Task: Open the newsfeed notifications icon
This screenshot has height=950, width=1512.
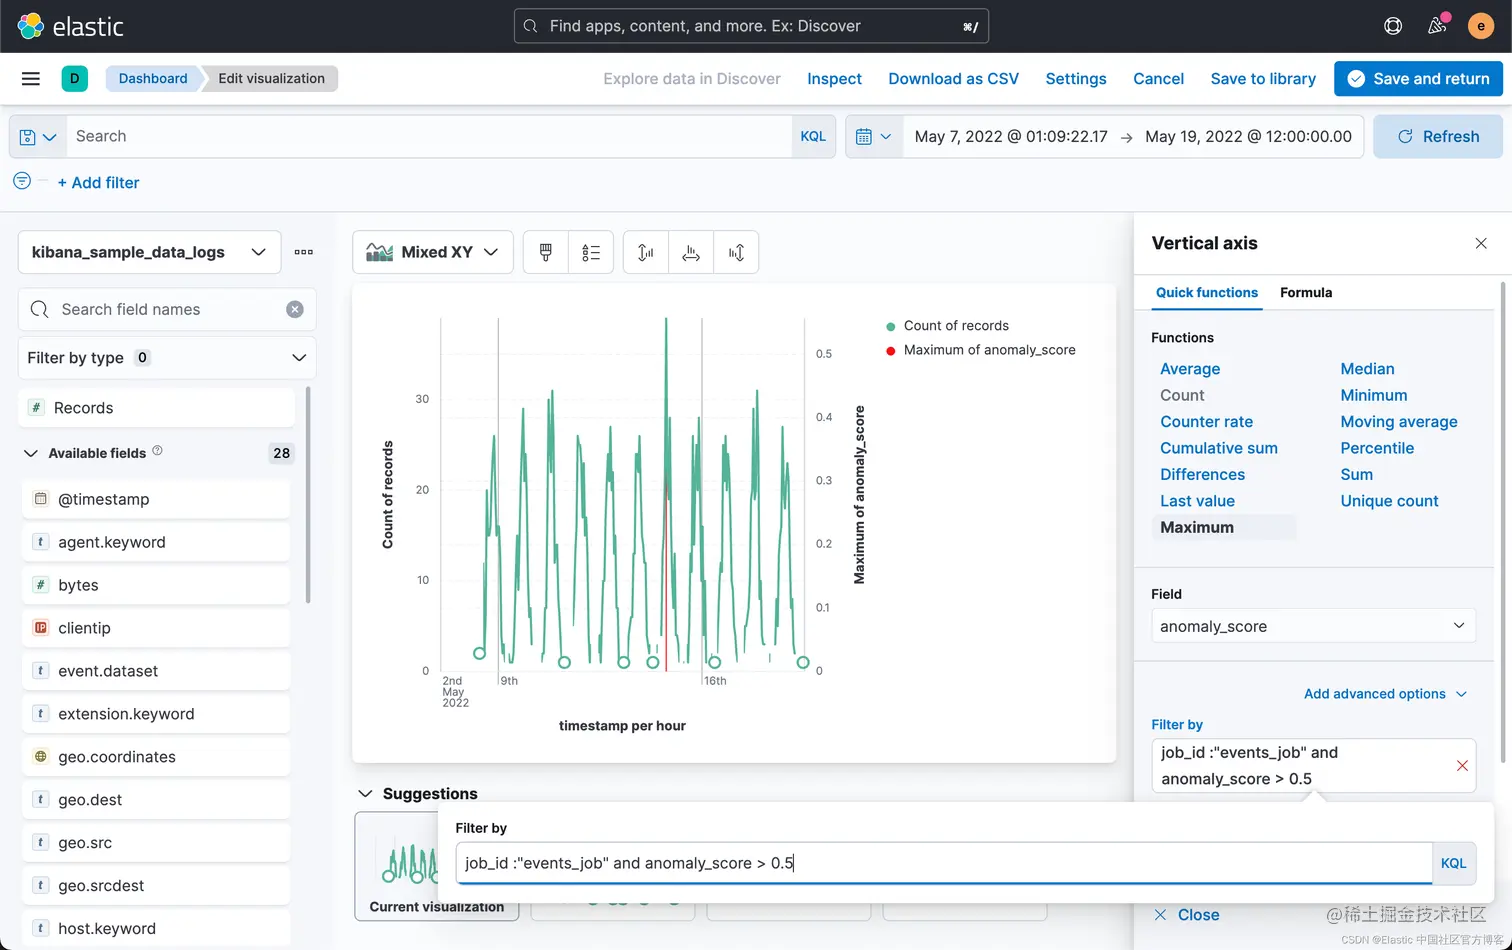Action: click(x=1437, y=26)
